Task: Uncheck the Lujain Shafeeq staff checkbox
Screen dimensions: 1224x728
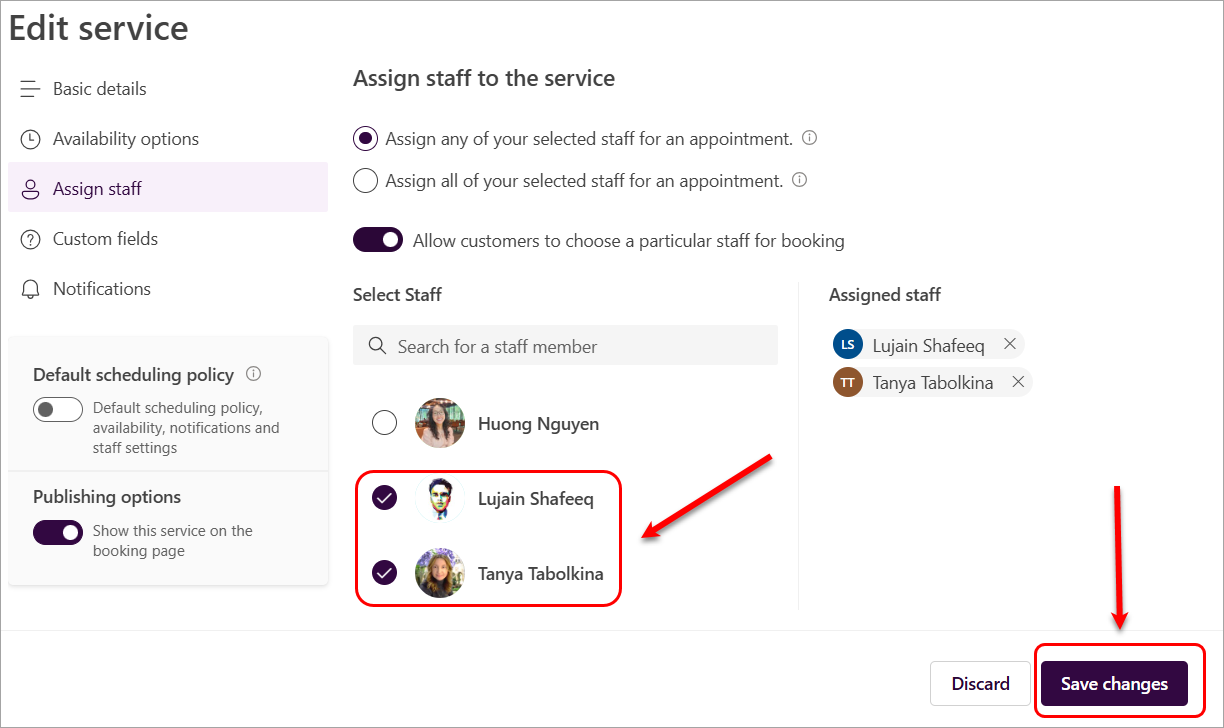Action: (384, 498)
